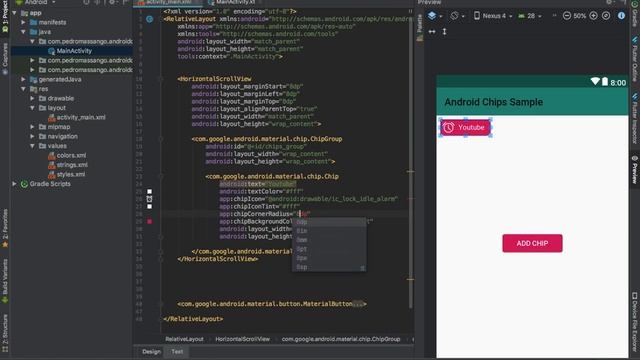Expand the Gradle Scripts node

point(15,184)
